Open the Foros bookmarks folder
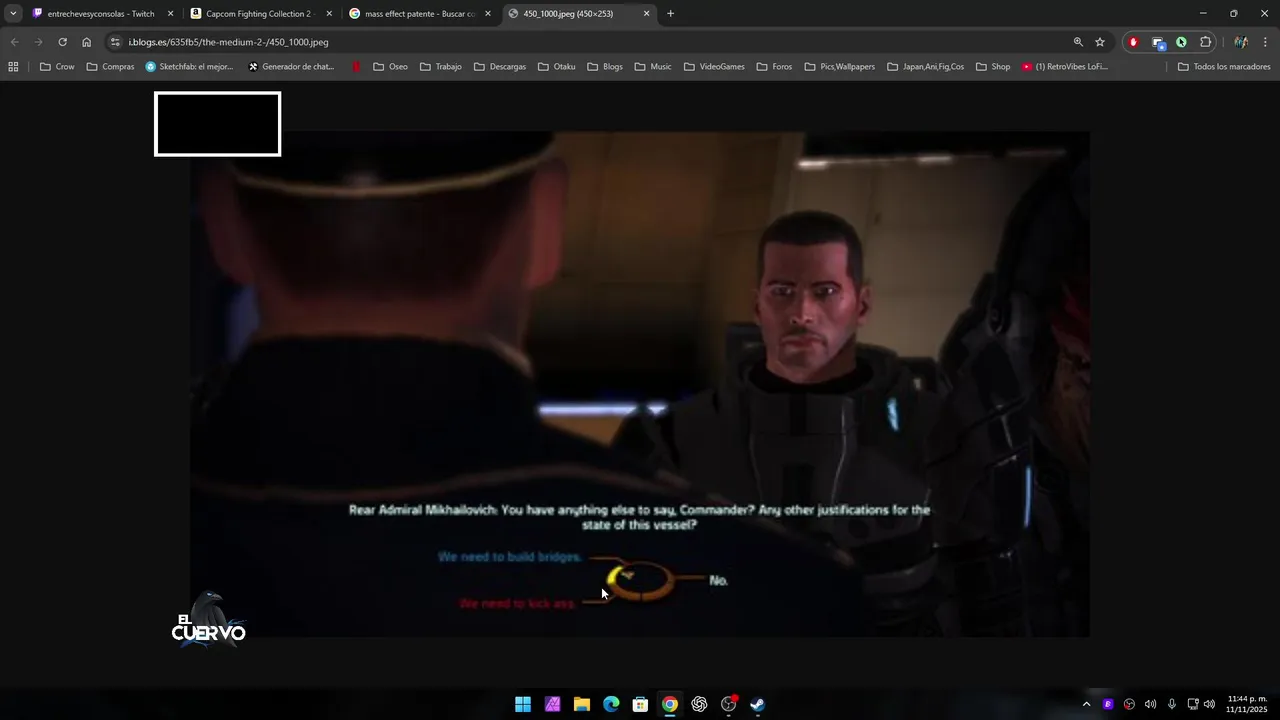 774,67
